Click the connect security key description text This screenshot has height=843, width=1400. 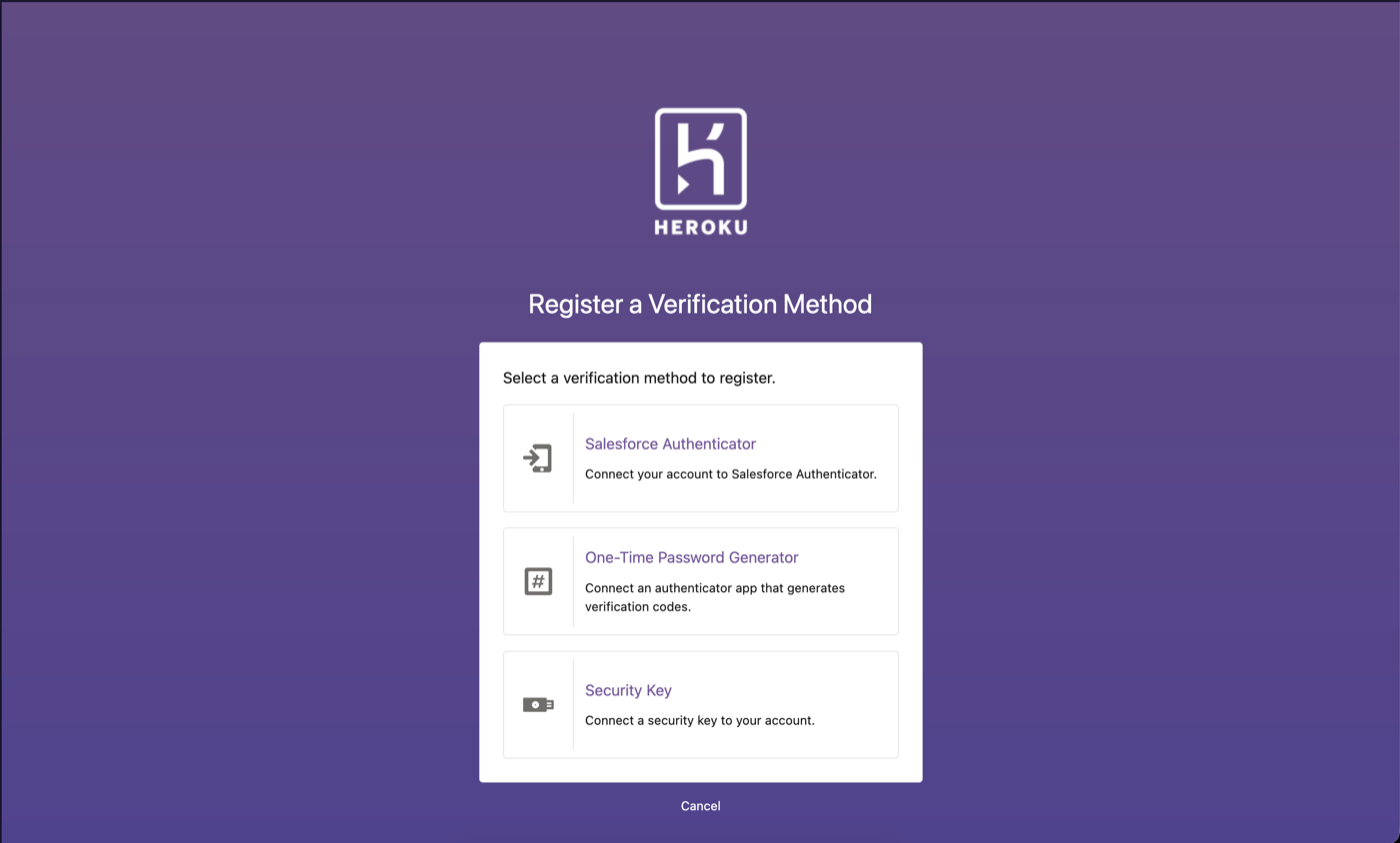click(701, 720)
